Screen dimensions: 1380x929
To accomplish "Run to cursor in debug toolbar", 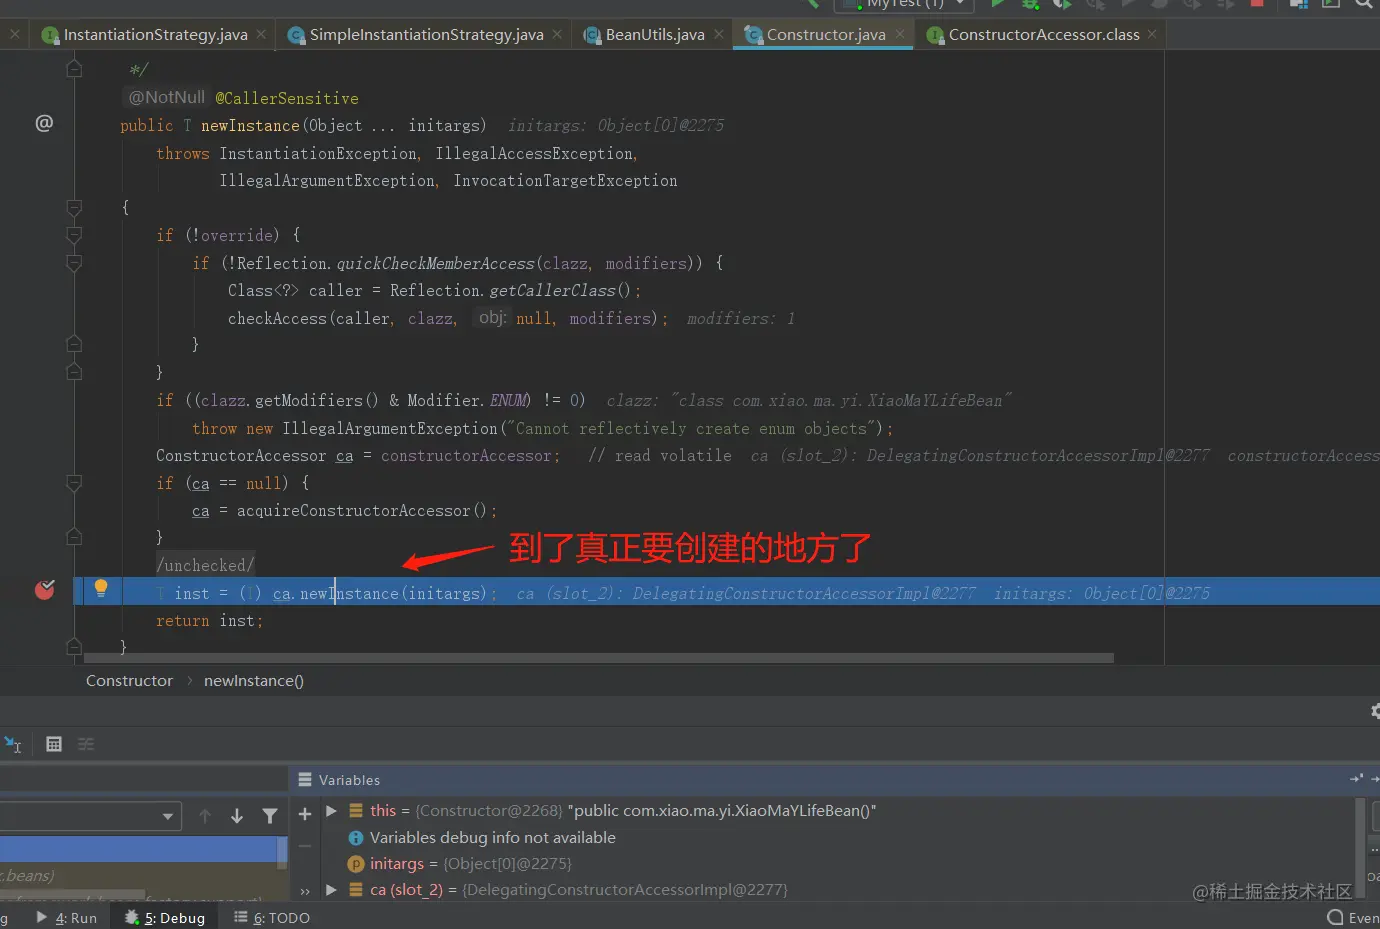I will click(x=13, y=744).
